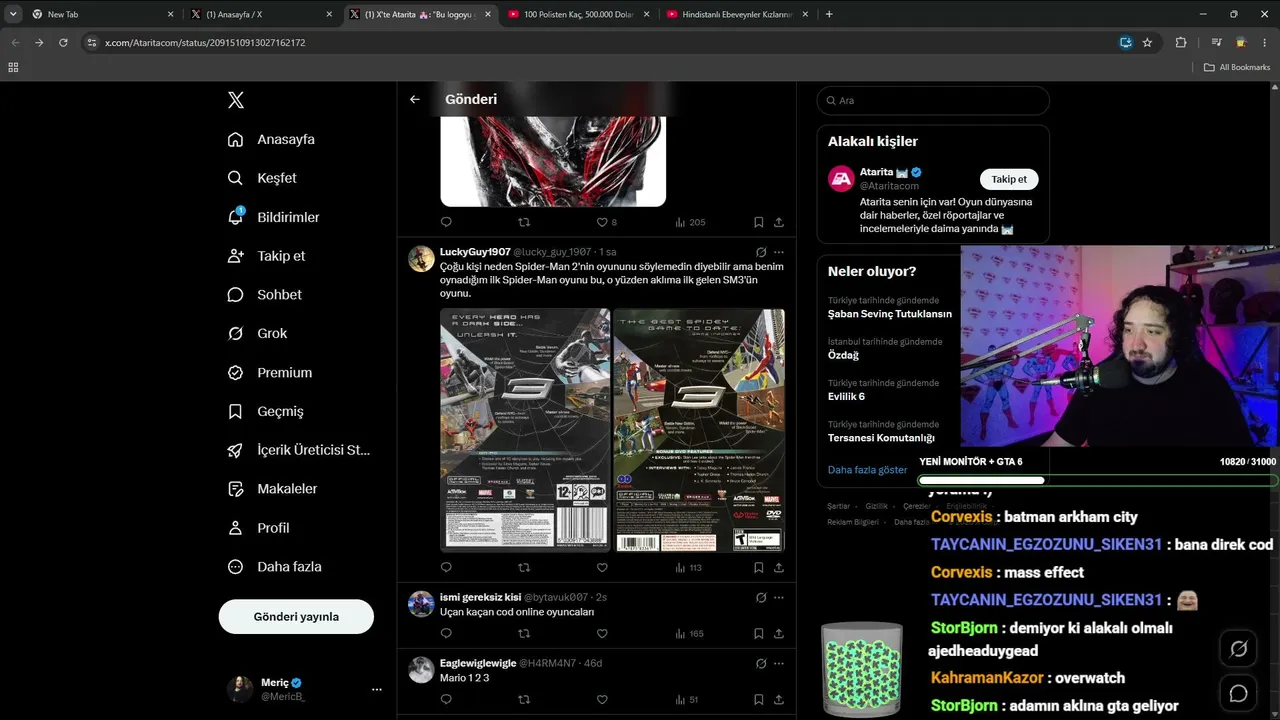Open LuckyGuy1907's profile name
Image resolution: width=1280 pixels, height=720 pixels.
coord(475,252)
